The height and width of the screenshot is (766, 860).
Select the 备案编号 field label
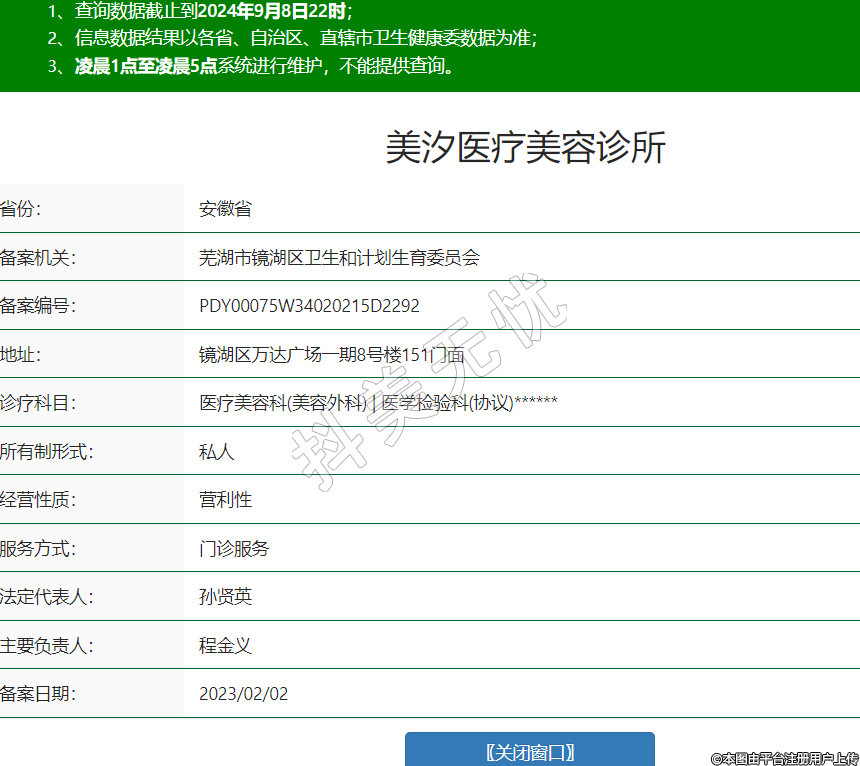click(x=38, y=306)
